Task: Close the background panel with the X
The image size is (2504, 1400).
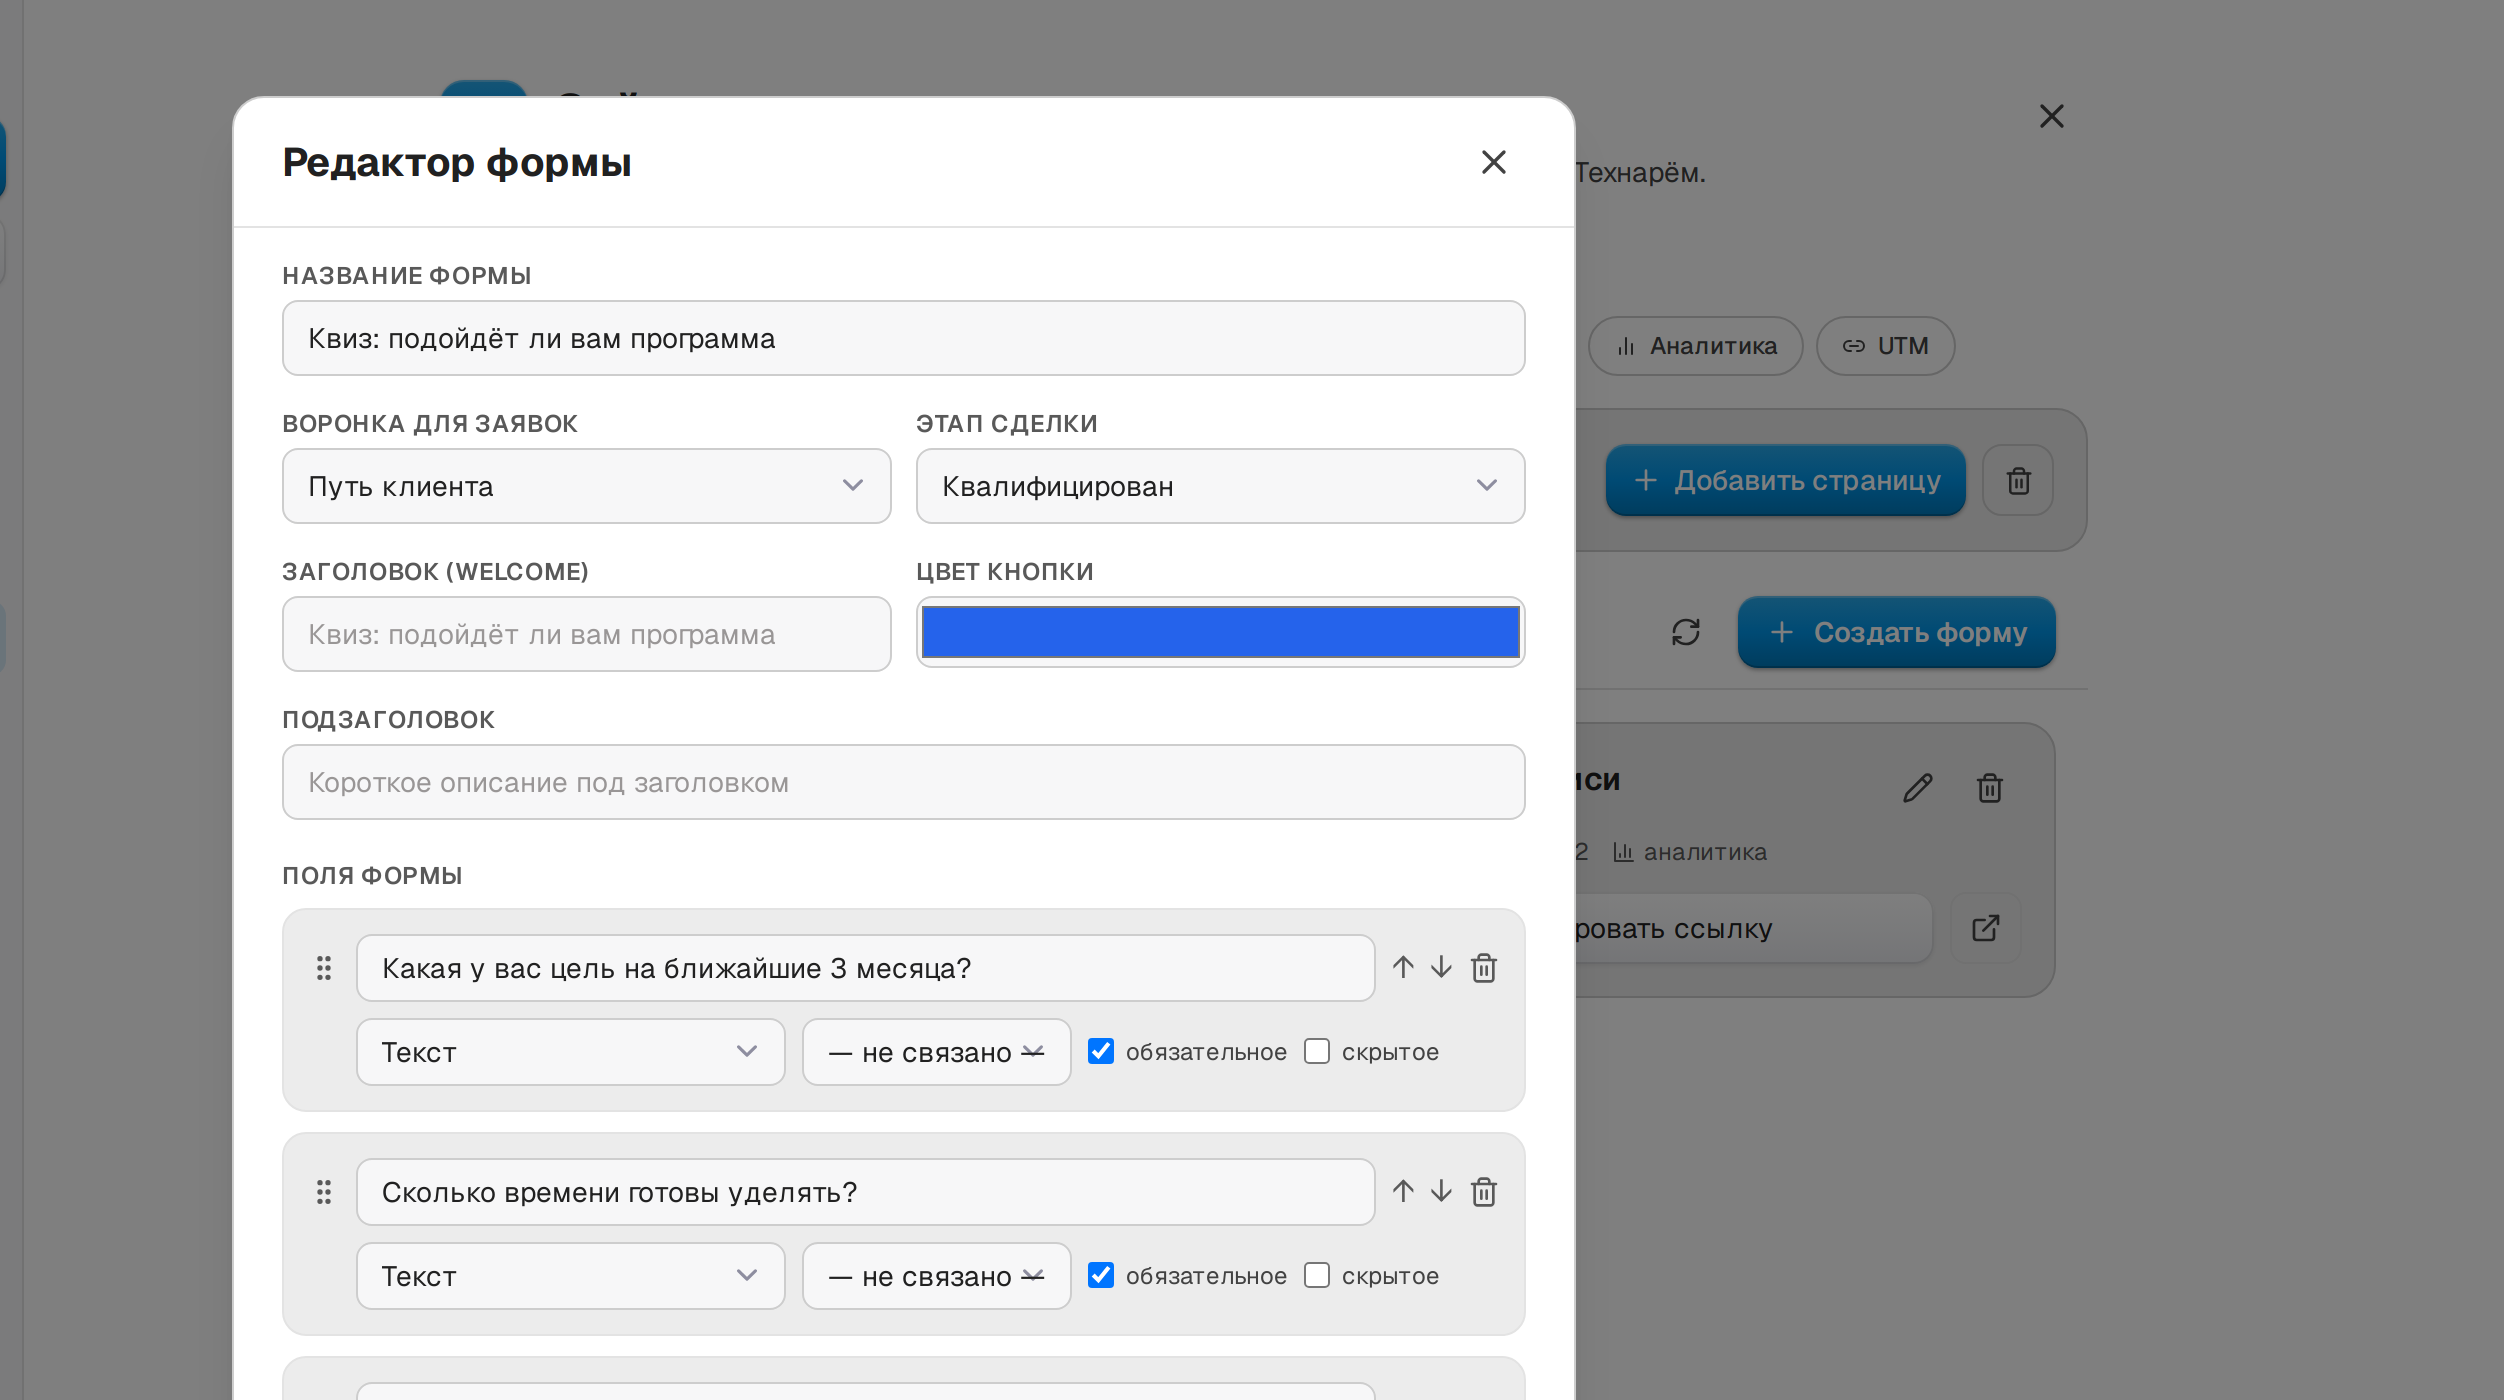Action: point(2052,117)
